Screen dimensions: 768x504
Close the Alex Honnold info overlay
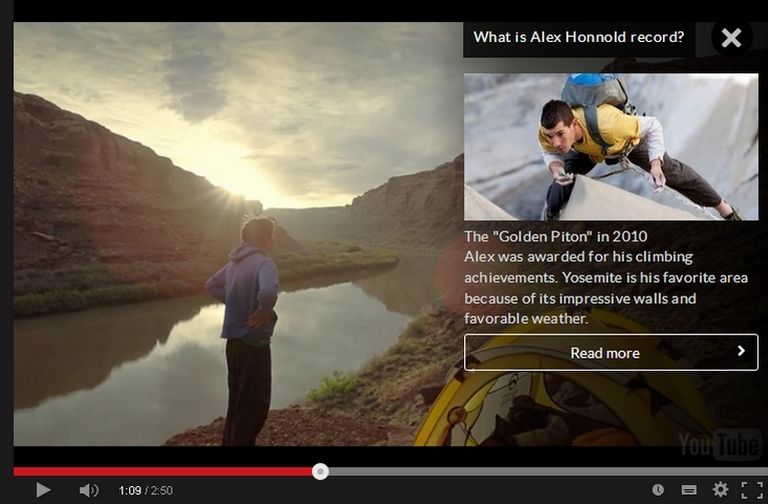point(731,38)
